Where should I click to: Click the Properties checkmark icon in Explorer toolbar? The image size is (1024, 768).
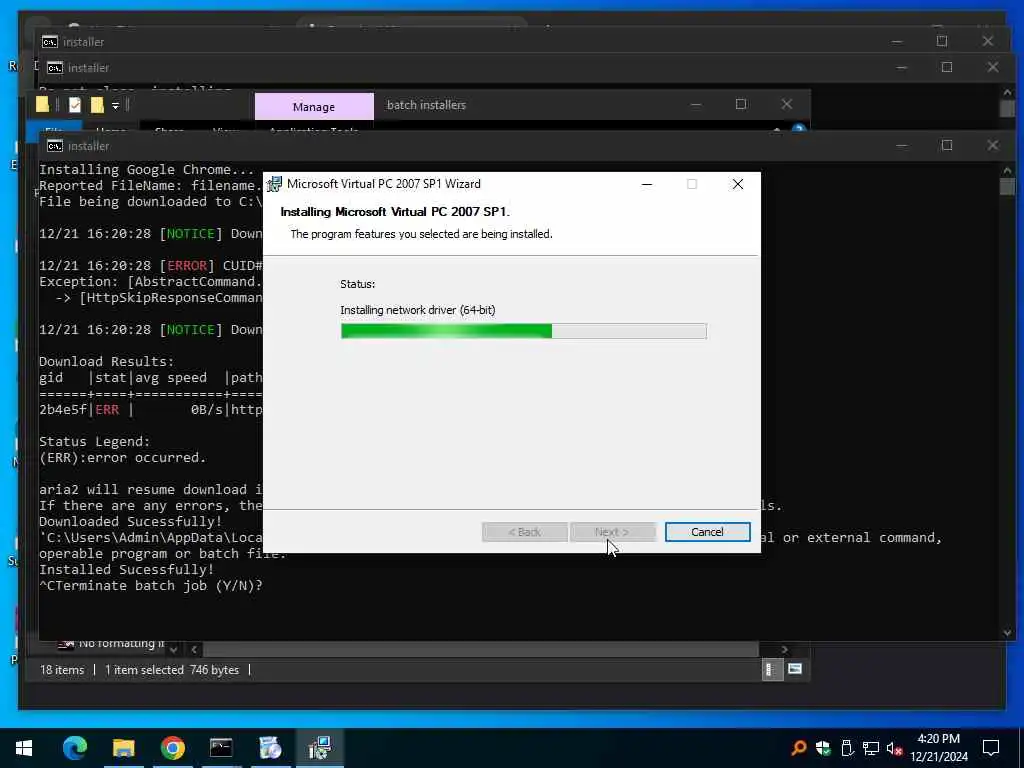(75, 104)
